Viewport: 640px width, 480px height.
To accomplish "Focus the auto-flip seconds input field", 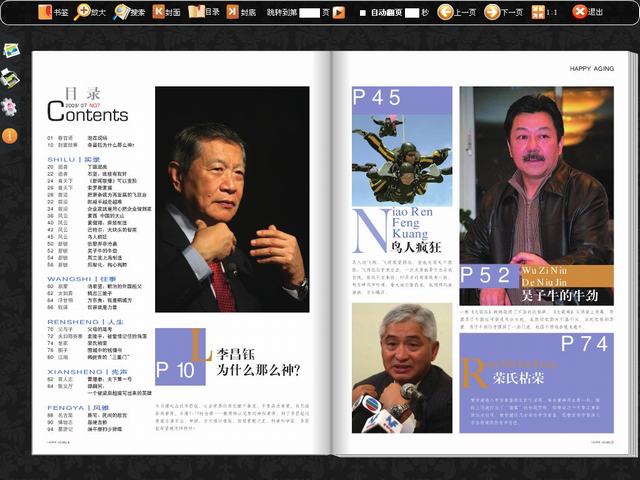I will click(412, 13).
